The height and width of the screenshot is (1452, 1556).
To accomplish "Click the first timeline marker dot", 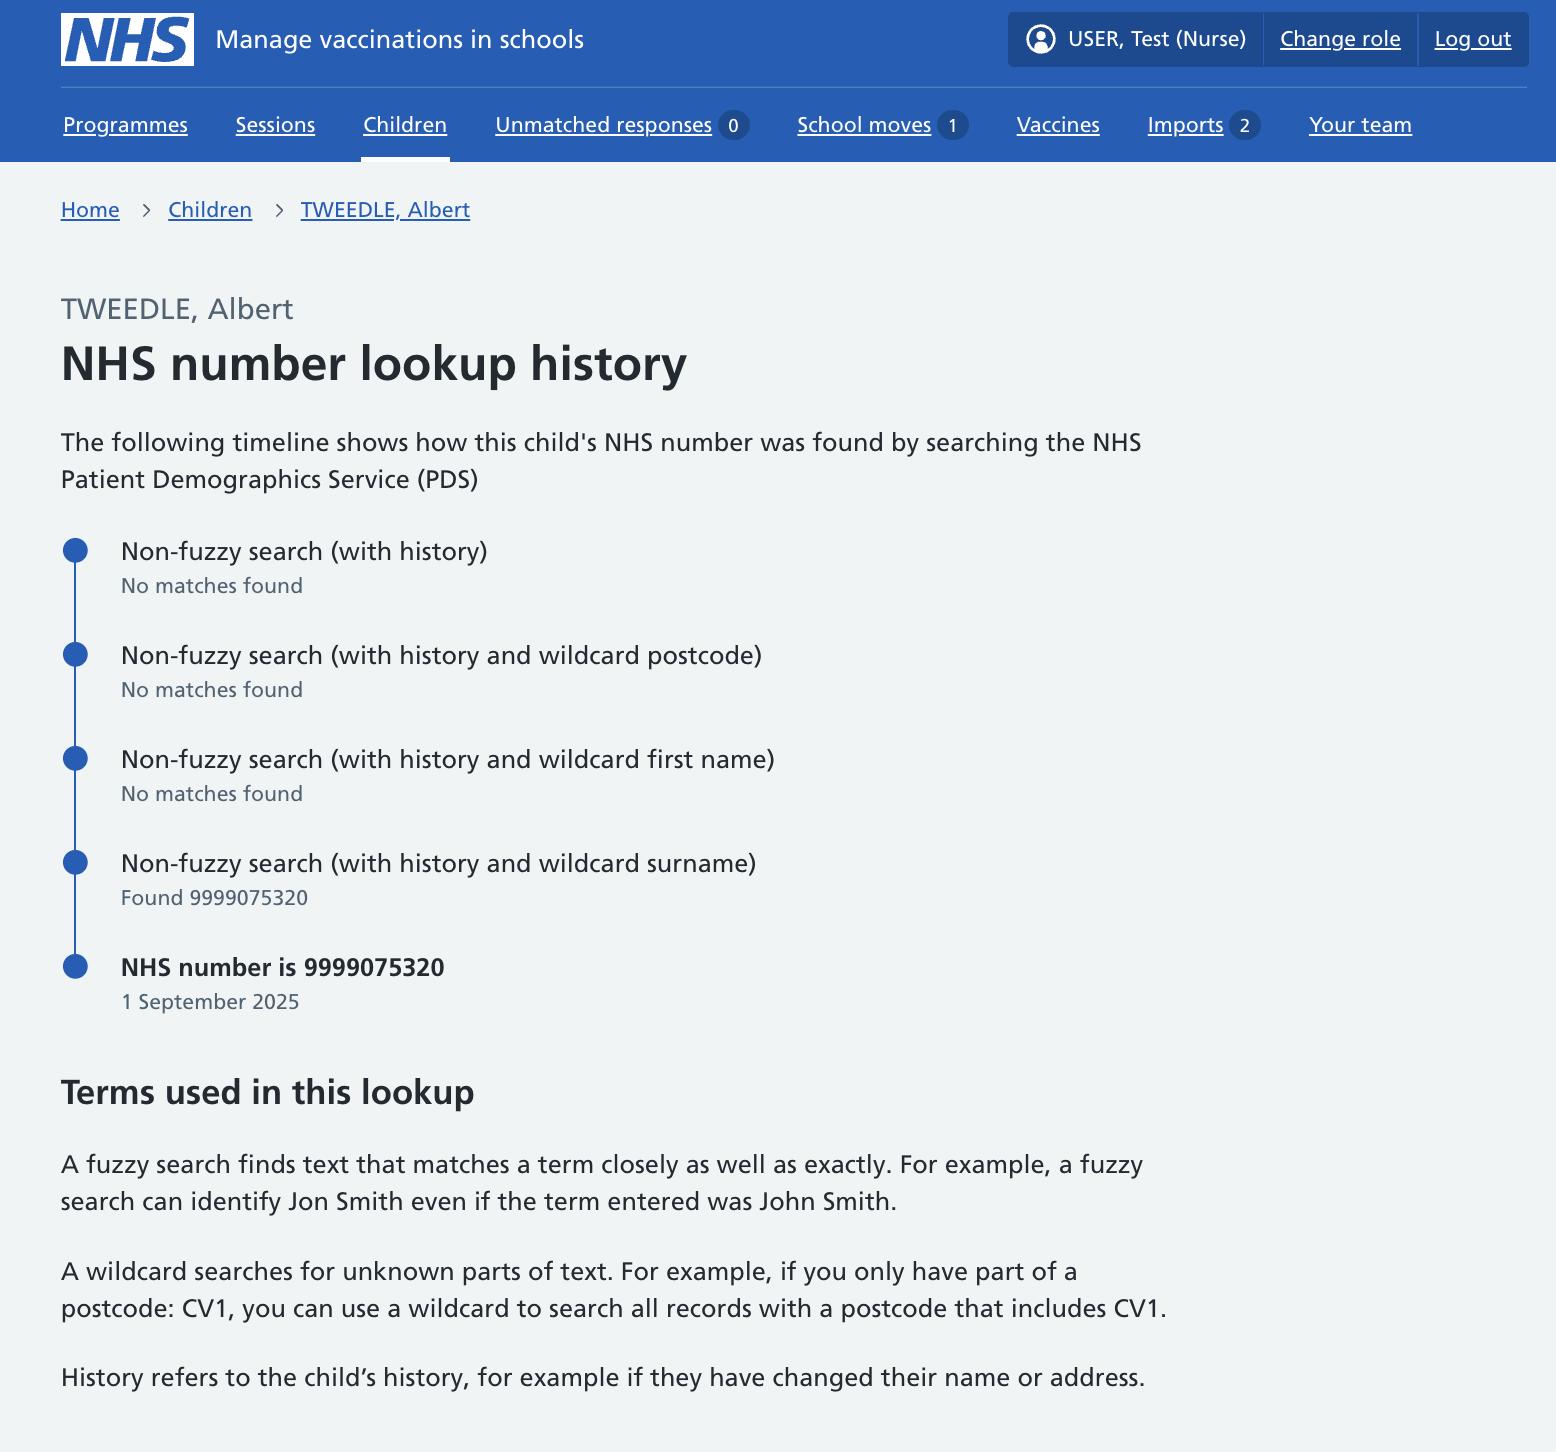I will 75,551.
